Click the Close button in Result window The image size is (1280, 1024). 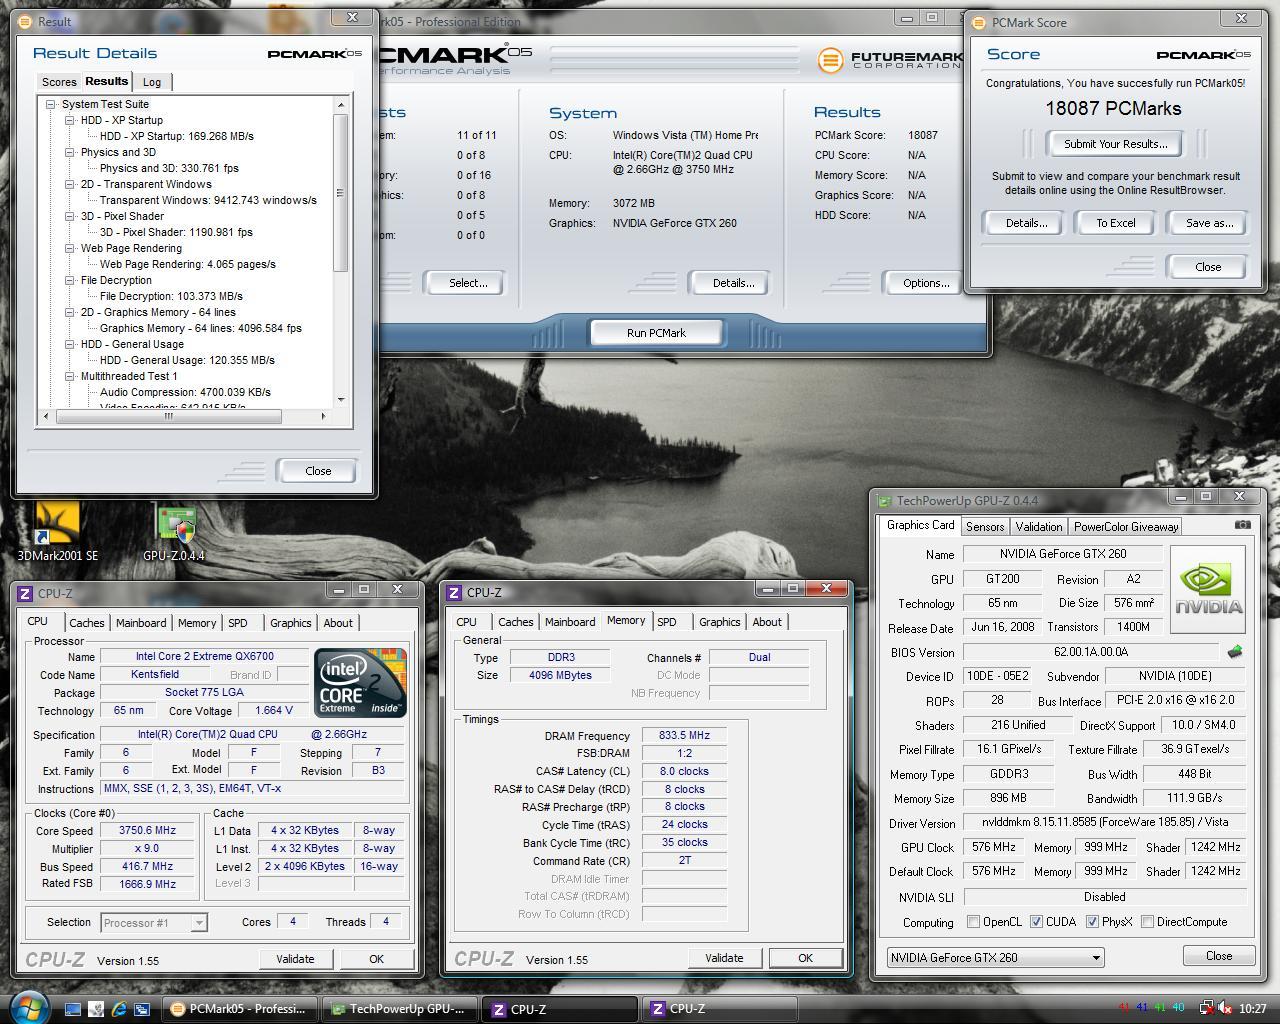tap(318, 471)
